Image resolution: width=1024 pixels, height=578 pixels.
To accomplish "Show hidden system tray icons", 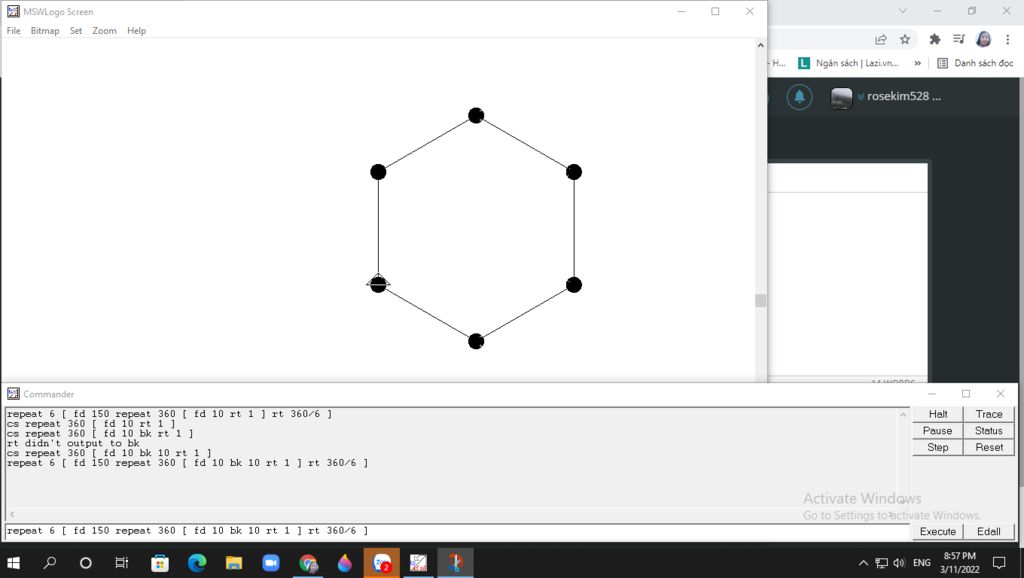I will tap(863, 562).
